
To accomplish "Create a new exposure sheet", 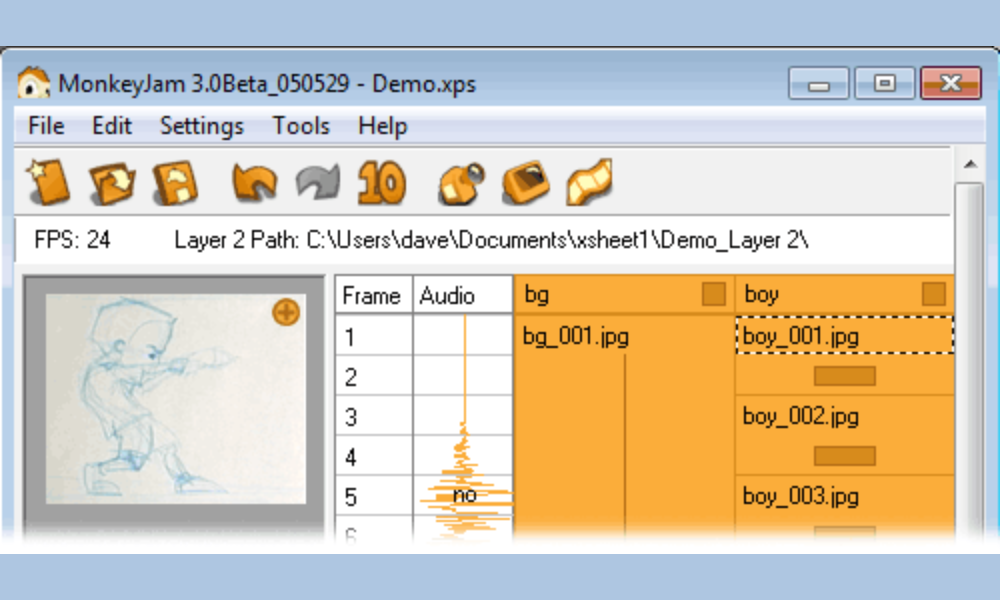I will 48,182.
